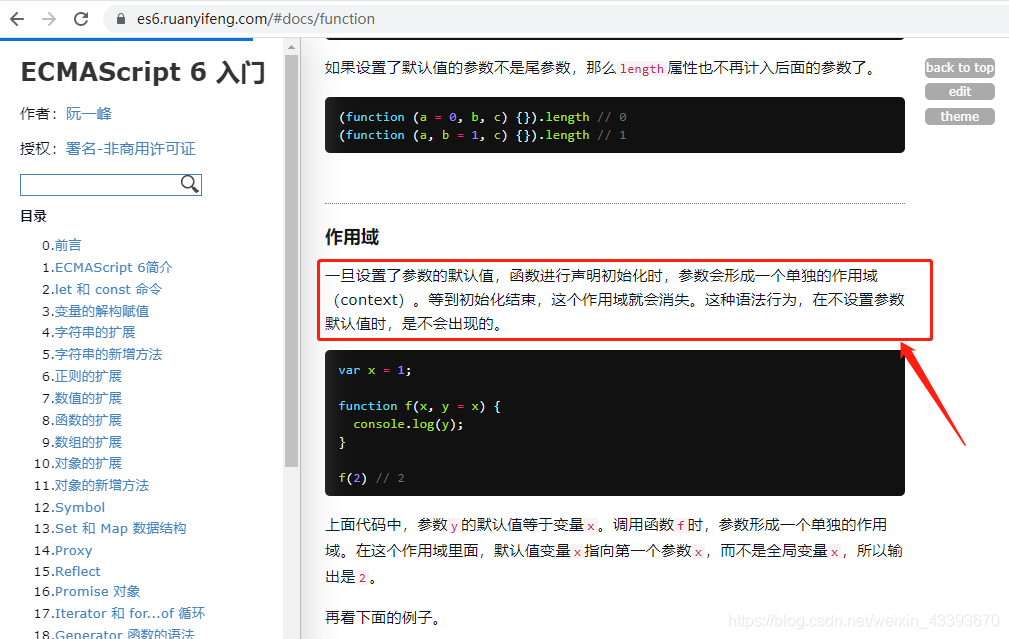The width and height of the screenshot is (1009, 639).
Task: Click the 目录 heading in sidebar
Action: 33,216
